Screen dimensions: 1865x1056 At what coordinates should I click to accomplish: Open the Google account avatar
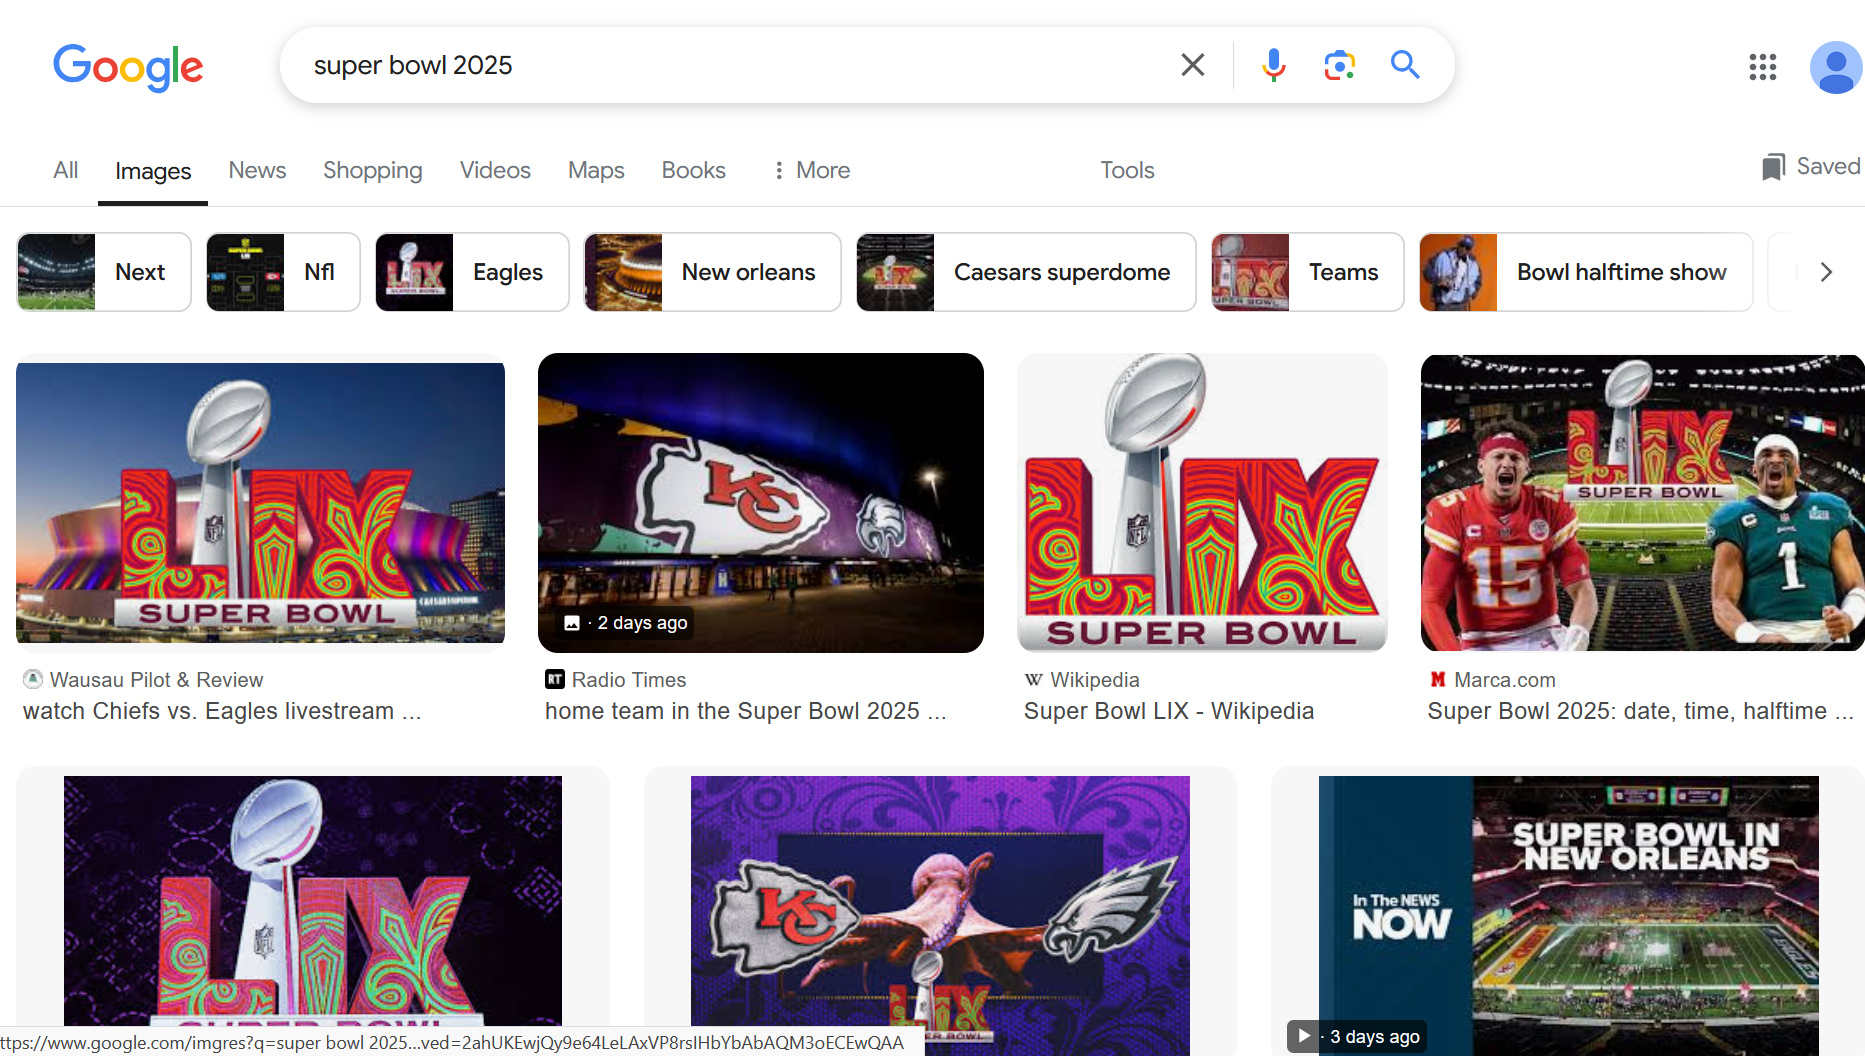[x=1836, y=67]
